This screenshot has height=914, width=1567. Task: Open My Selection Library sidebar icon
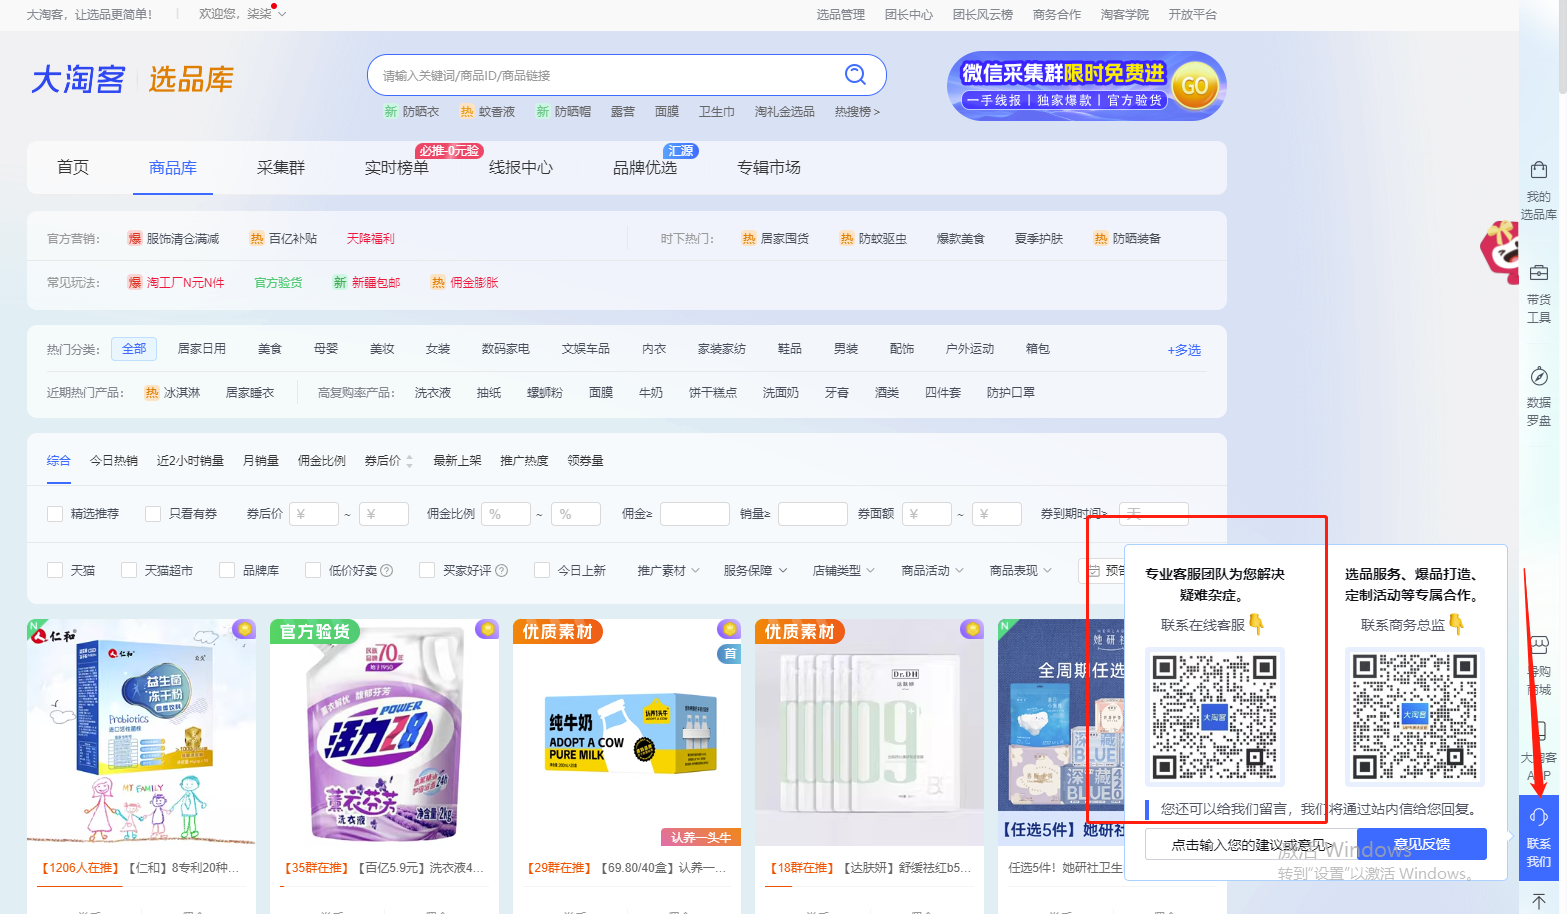point(1538,171)
